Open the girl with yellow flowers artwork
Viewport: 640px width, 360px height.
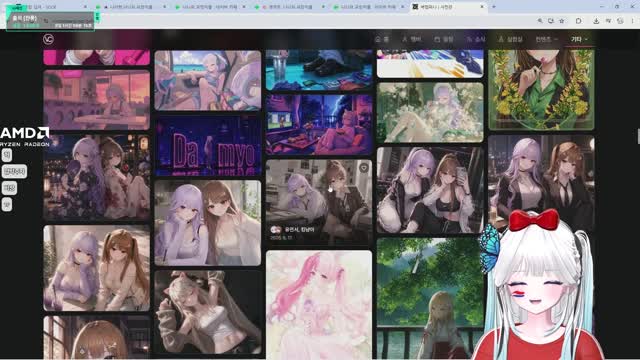point(541,89)
